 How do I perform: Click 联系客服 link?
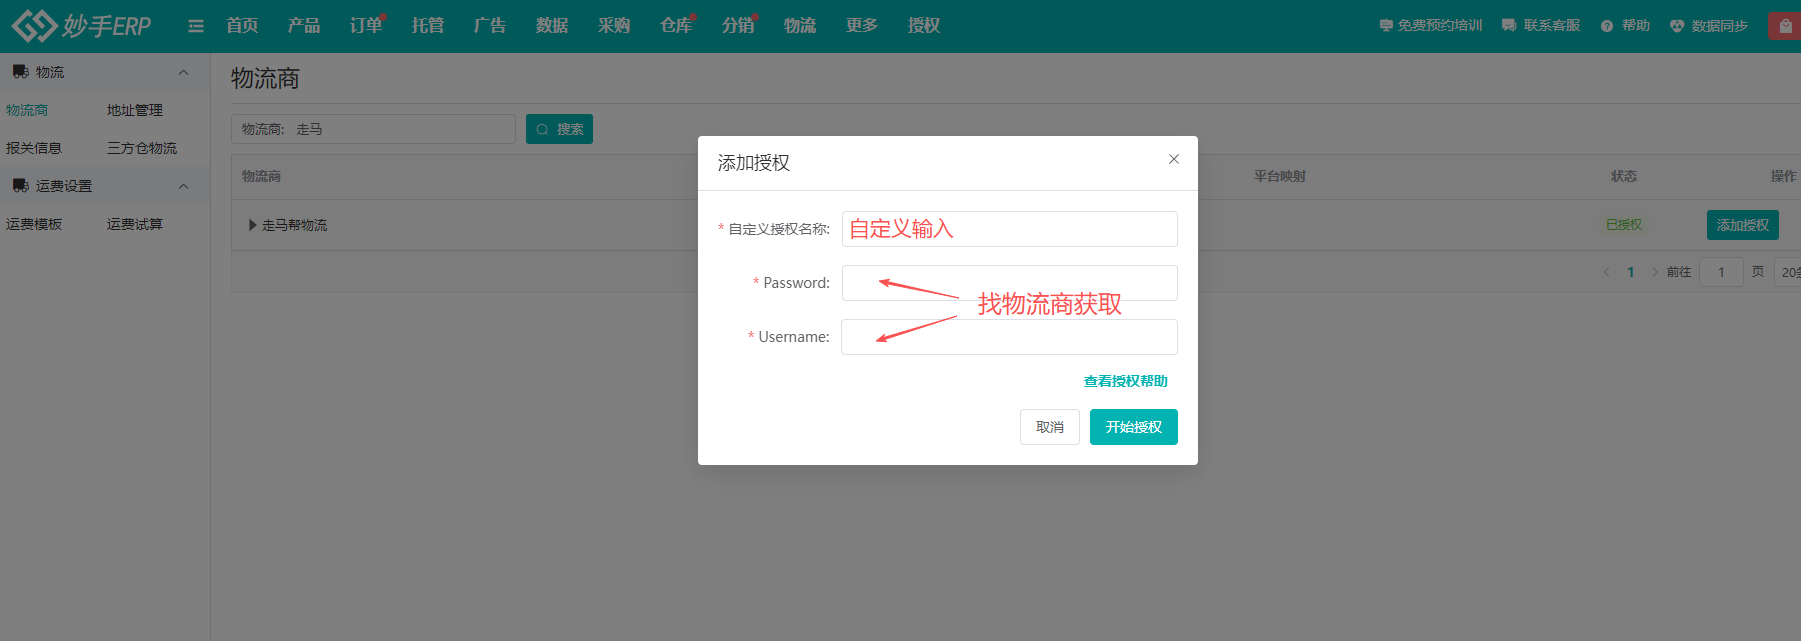(1541, 26)
